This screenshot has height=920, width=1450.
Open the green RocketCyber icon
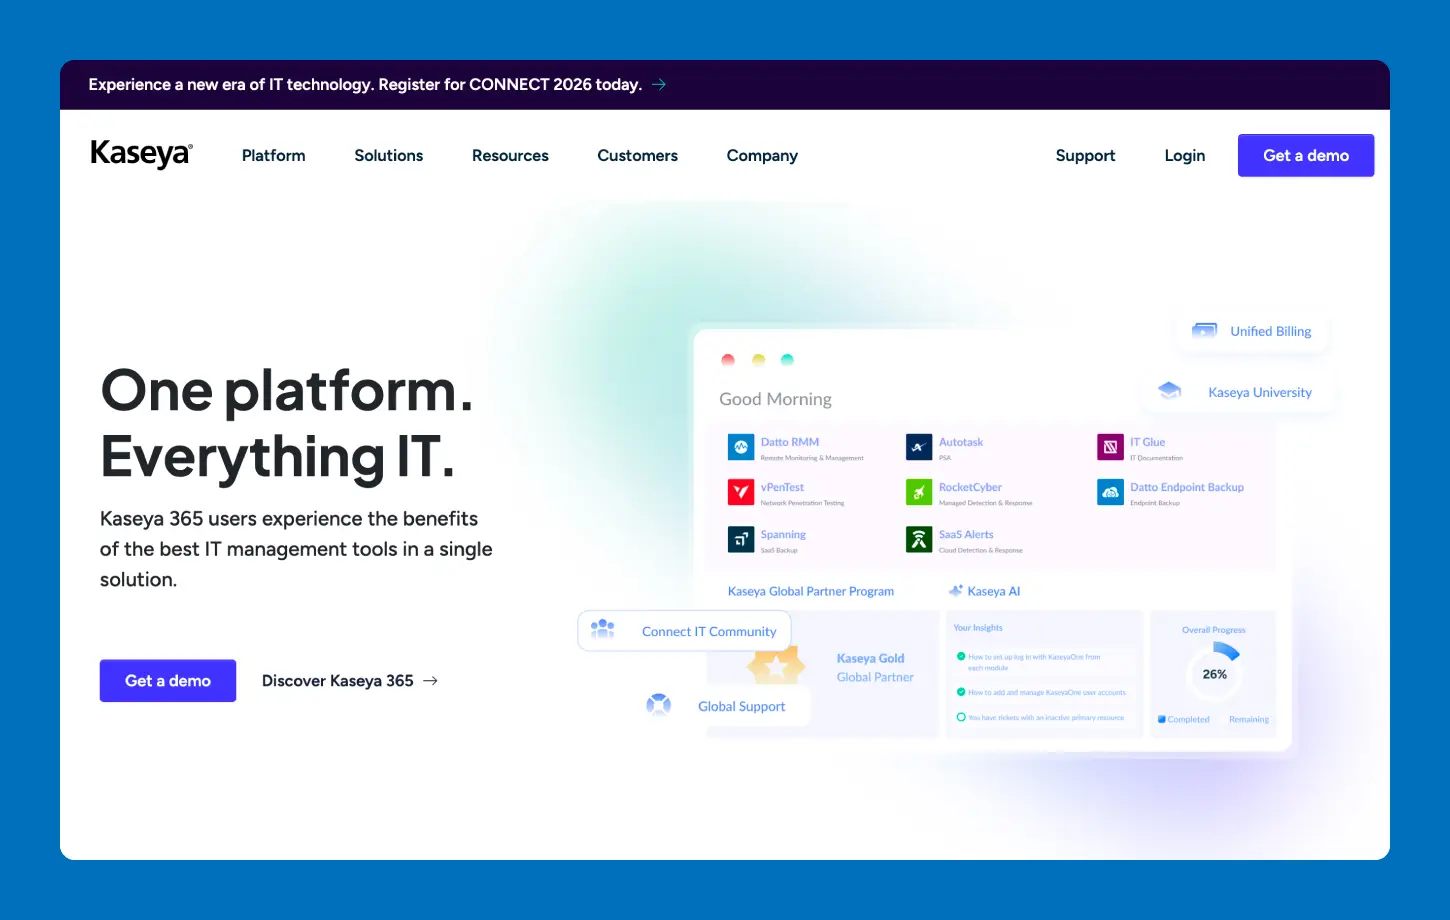coord(918,492)
